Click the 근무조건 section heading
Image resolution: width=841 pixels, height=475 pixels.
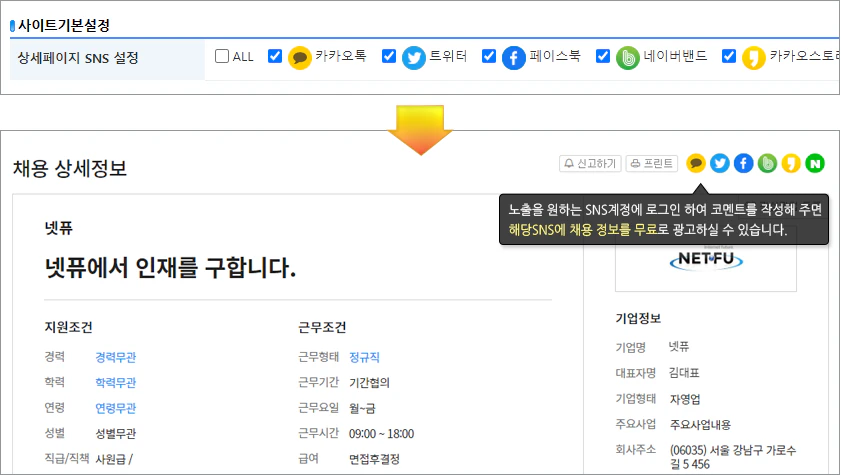(x=322, y=327)
